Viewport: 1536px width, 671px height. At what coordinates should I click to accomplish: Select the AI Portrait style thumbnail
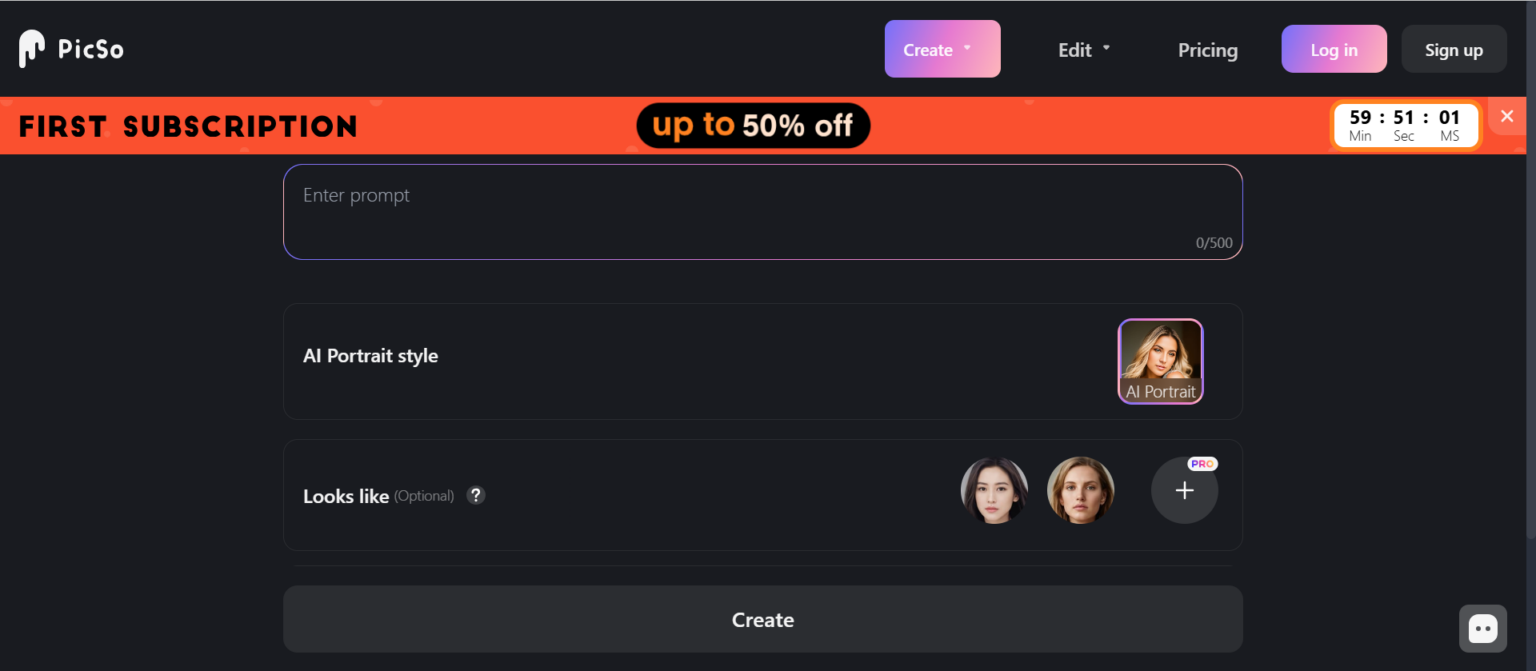point(1160,361)
